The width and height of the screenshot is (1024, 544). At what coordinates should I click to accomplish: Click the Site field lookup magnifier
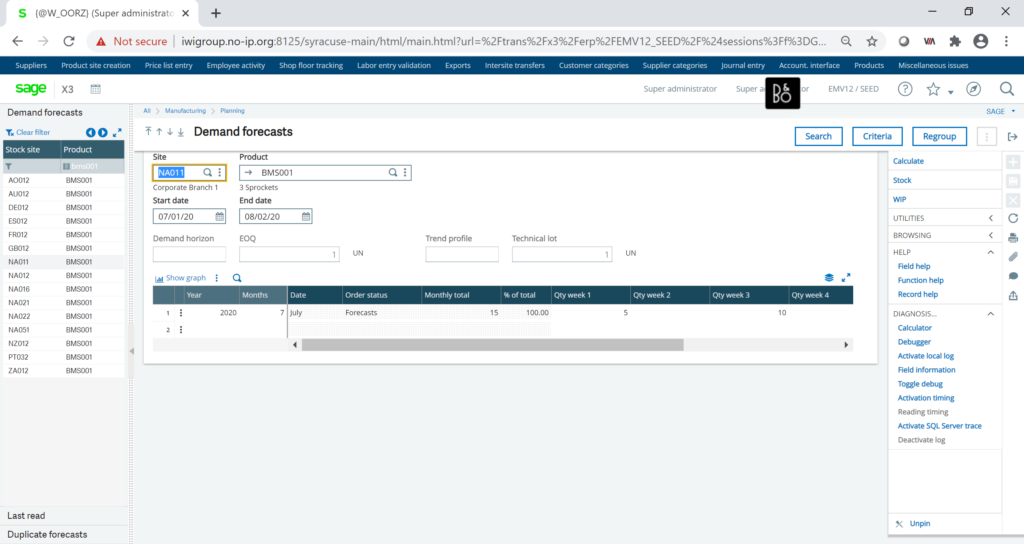tap(208, 172)
